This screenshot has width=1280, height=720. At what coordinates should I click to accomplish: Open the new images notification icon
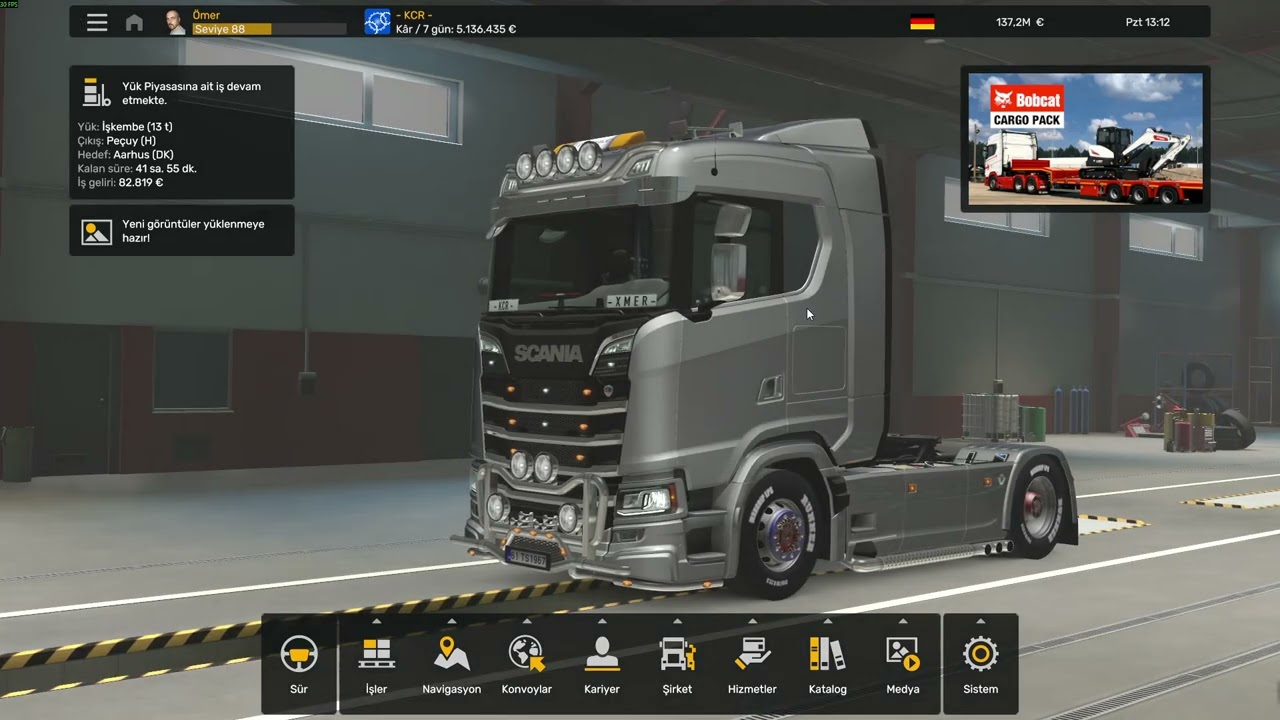97,232
